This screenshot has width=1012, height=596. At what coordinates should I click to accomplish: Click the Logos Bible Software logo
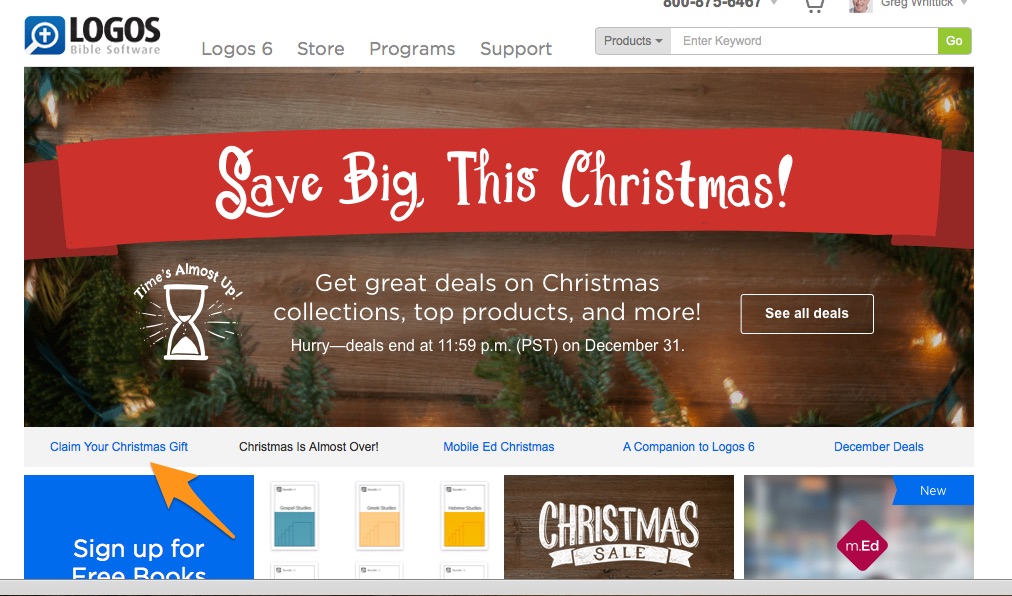tap(92, 35)
